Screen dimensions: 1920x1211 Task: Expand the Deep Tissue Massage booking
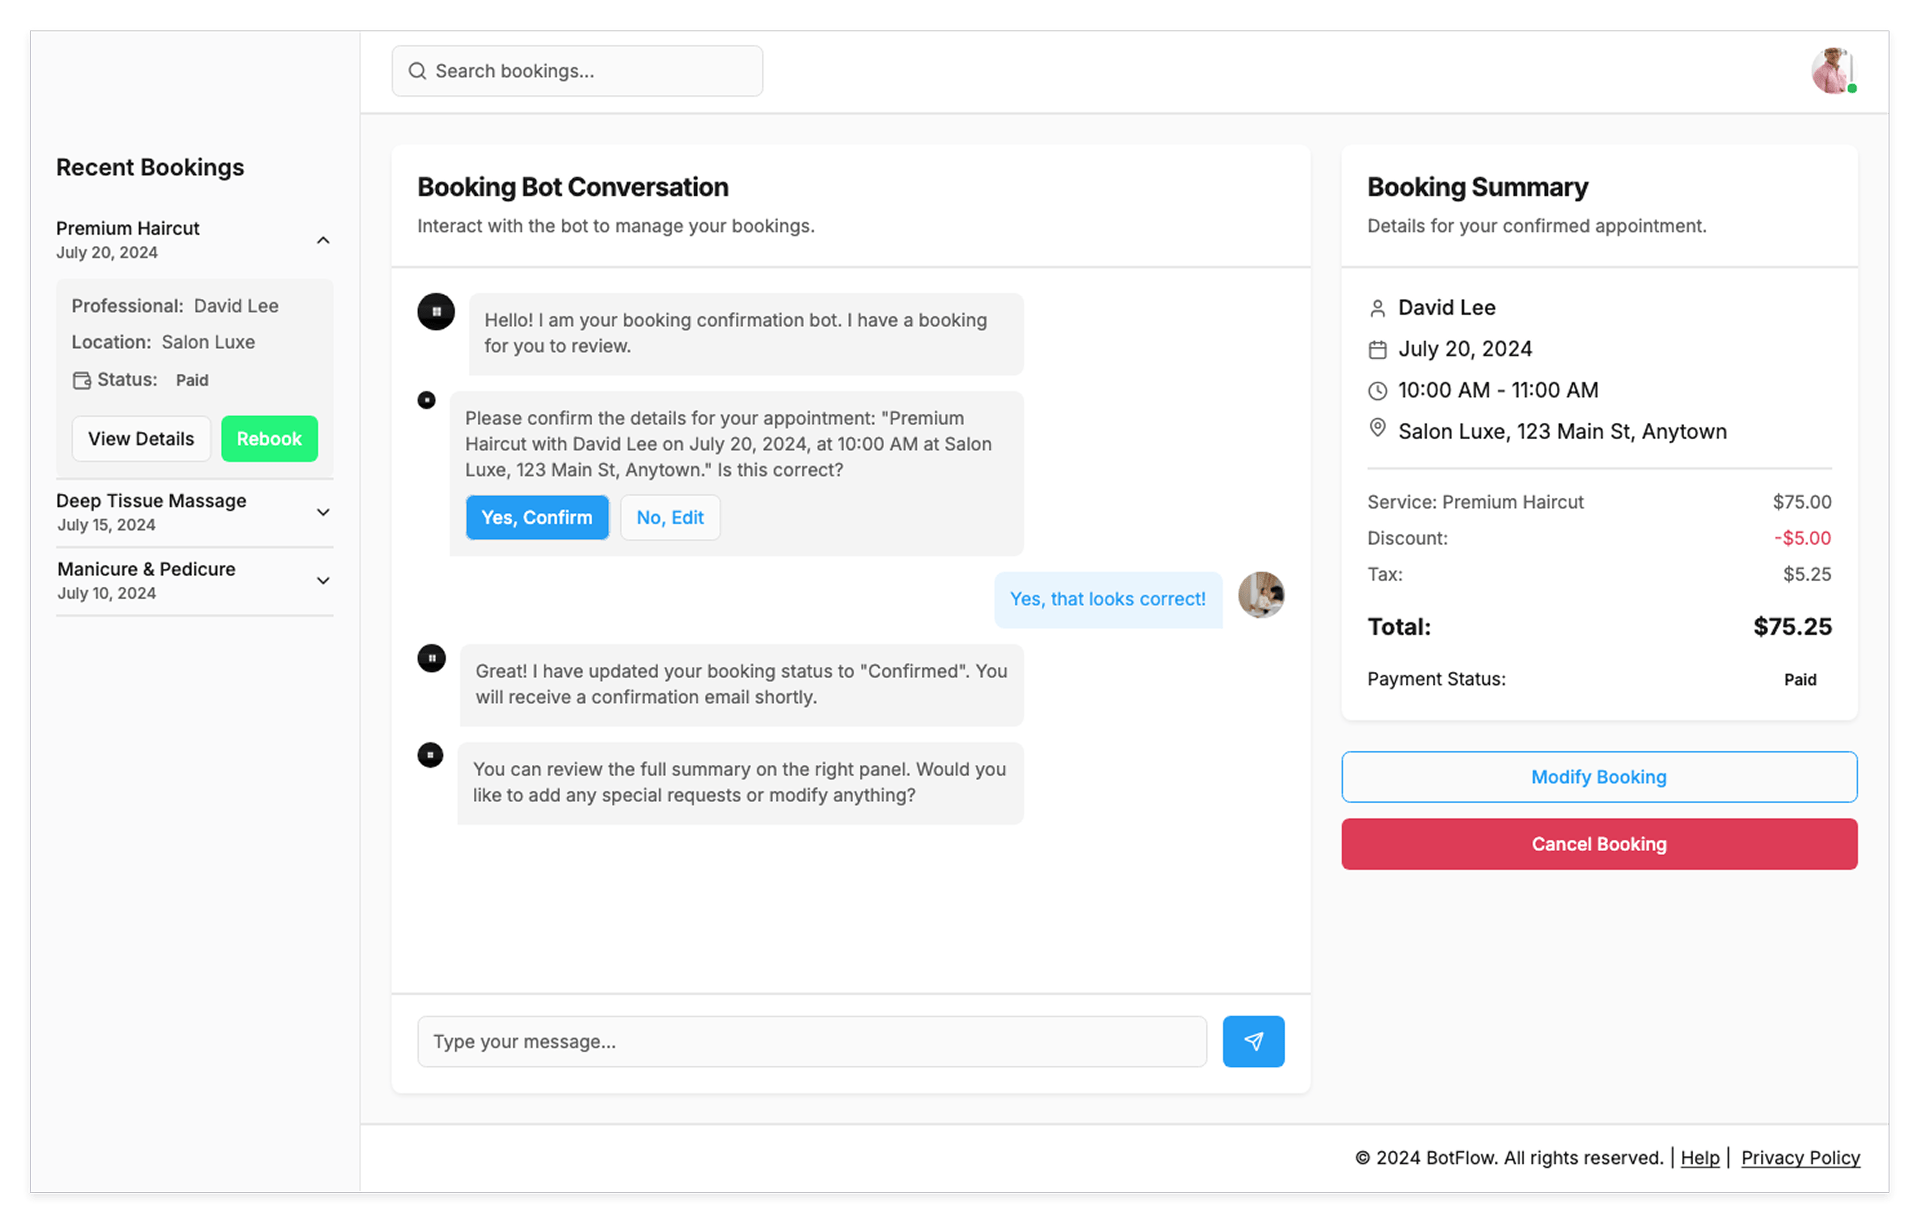[x=323, y=512]
